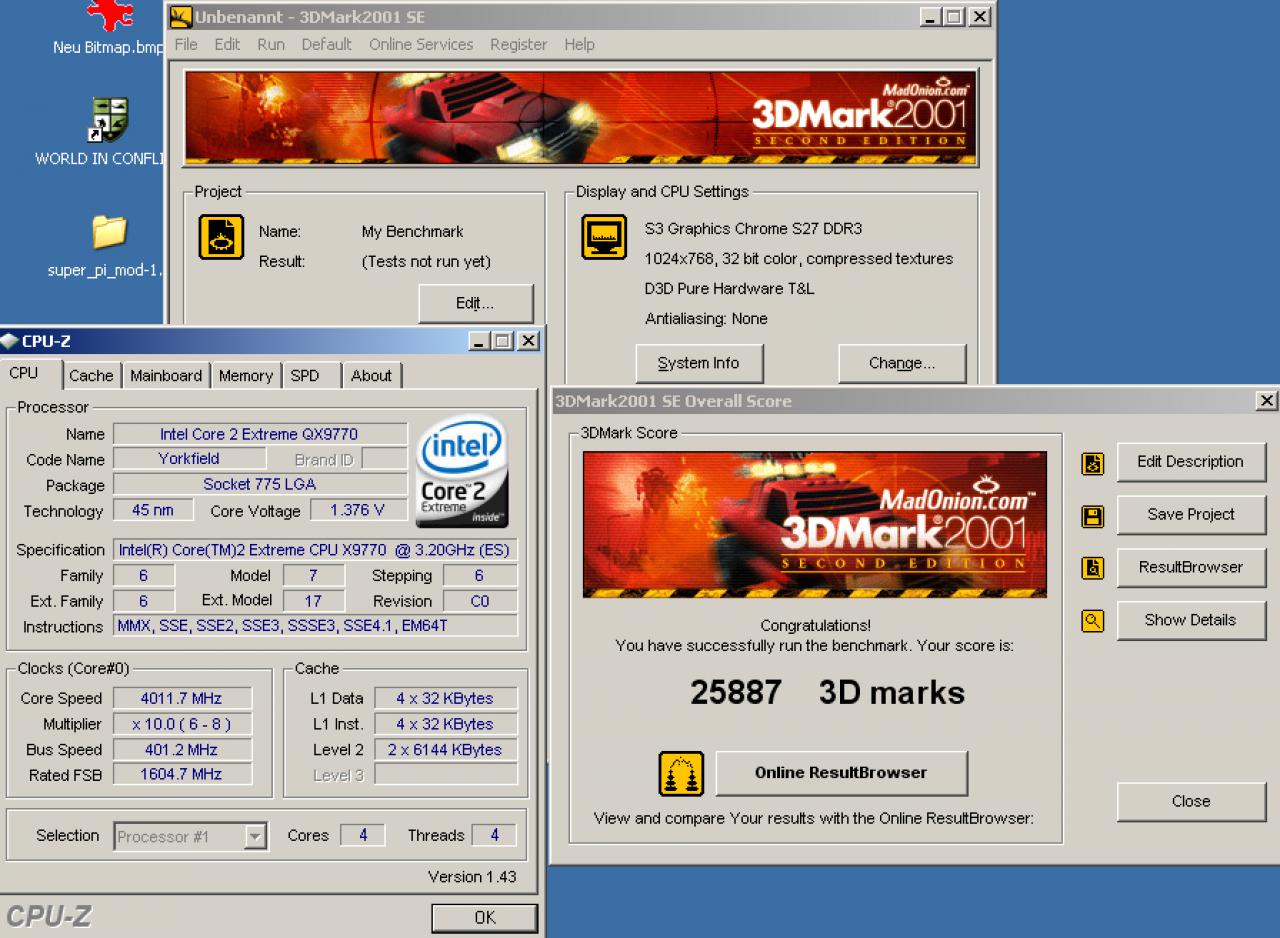This screenshot has height=938, width=1280.
Task: Click the Package field Socket 775 LGA
Action: pos(260,484)
